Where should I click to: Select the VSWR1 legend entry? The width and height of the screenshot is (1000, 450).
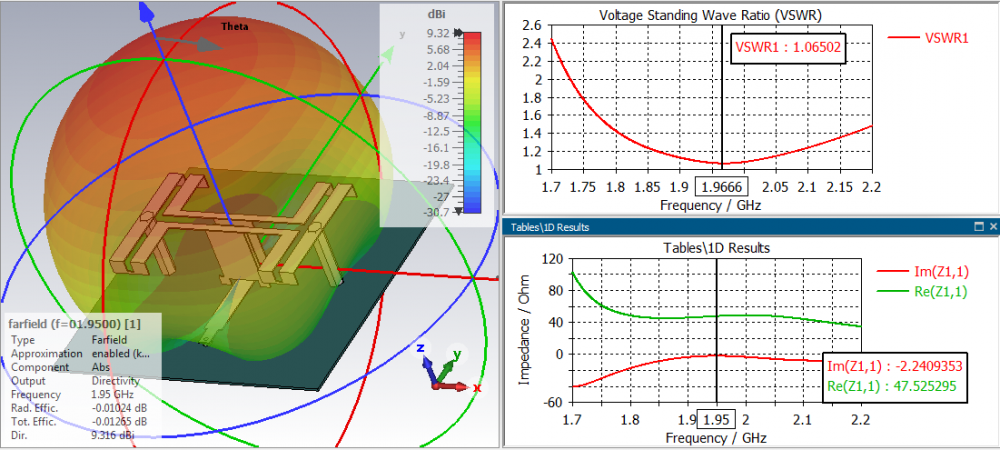coord(929,38)
